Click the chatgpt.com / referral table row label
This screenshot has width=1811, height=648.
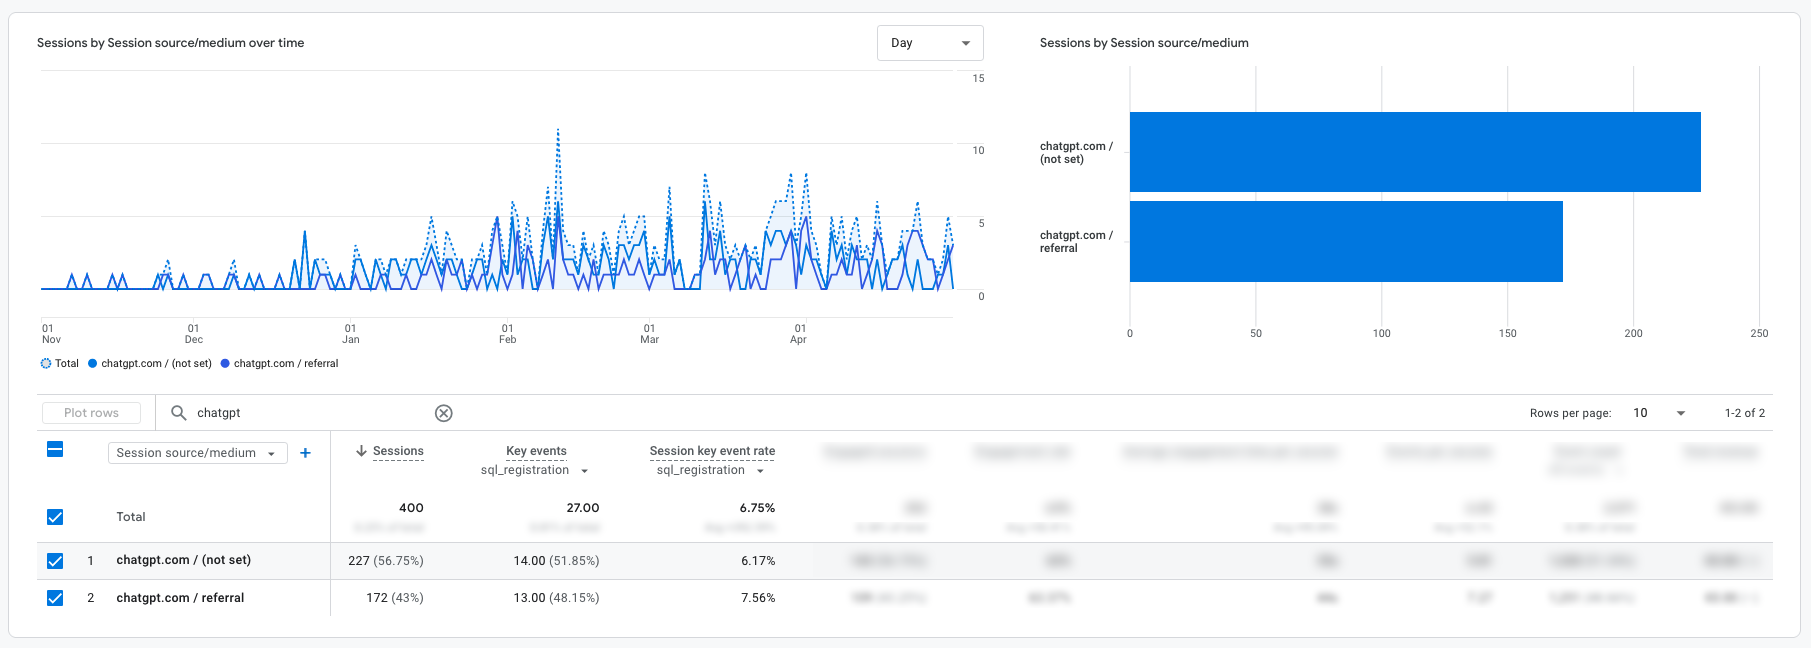tap(180, 598)
